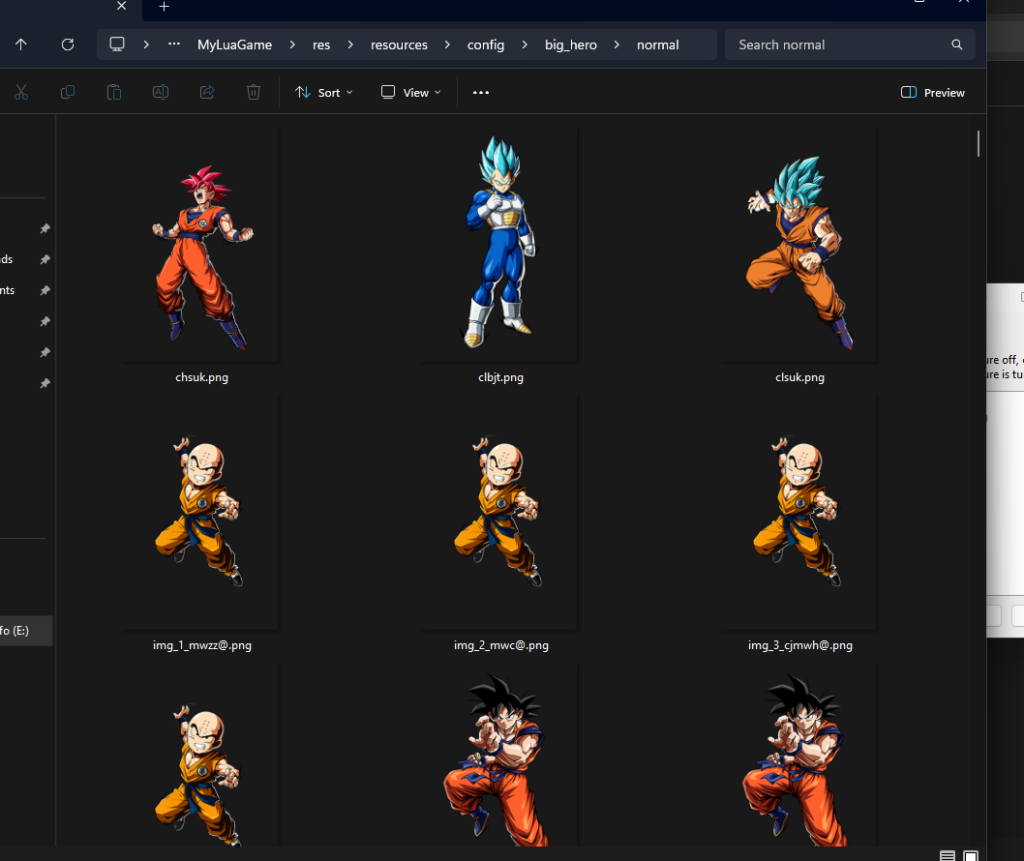This screenshot has height=861, width=1024.
Task: Open the See more ellipsis menu in the toolbar
Action: click(481, 92)
